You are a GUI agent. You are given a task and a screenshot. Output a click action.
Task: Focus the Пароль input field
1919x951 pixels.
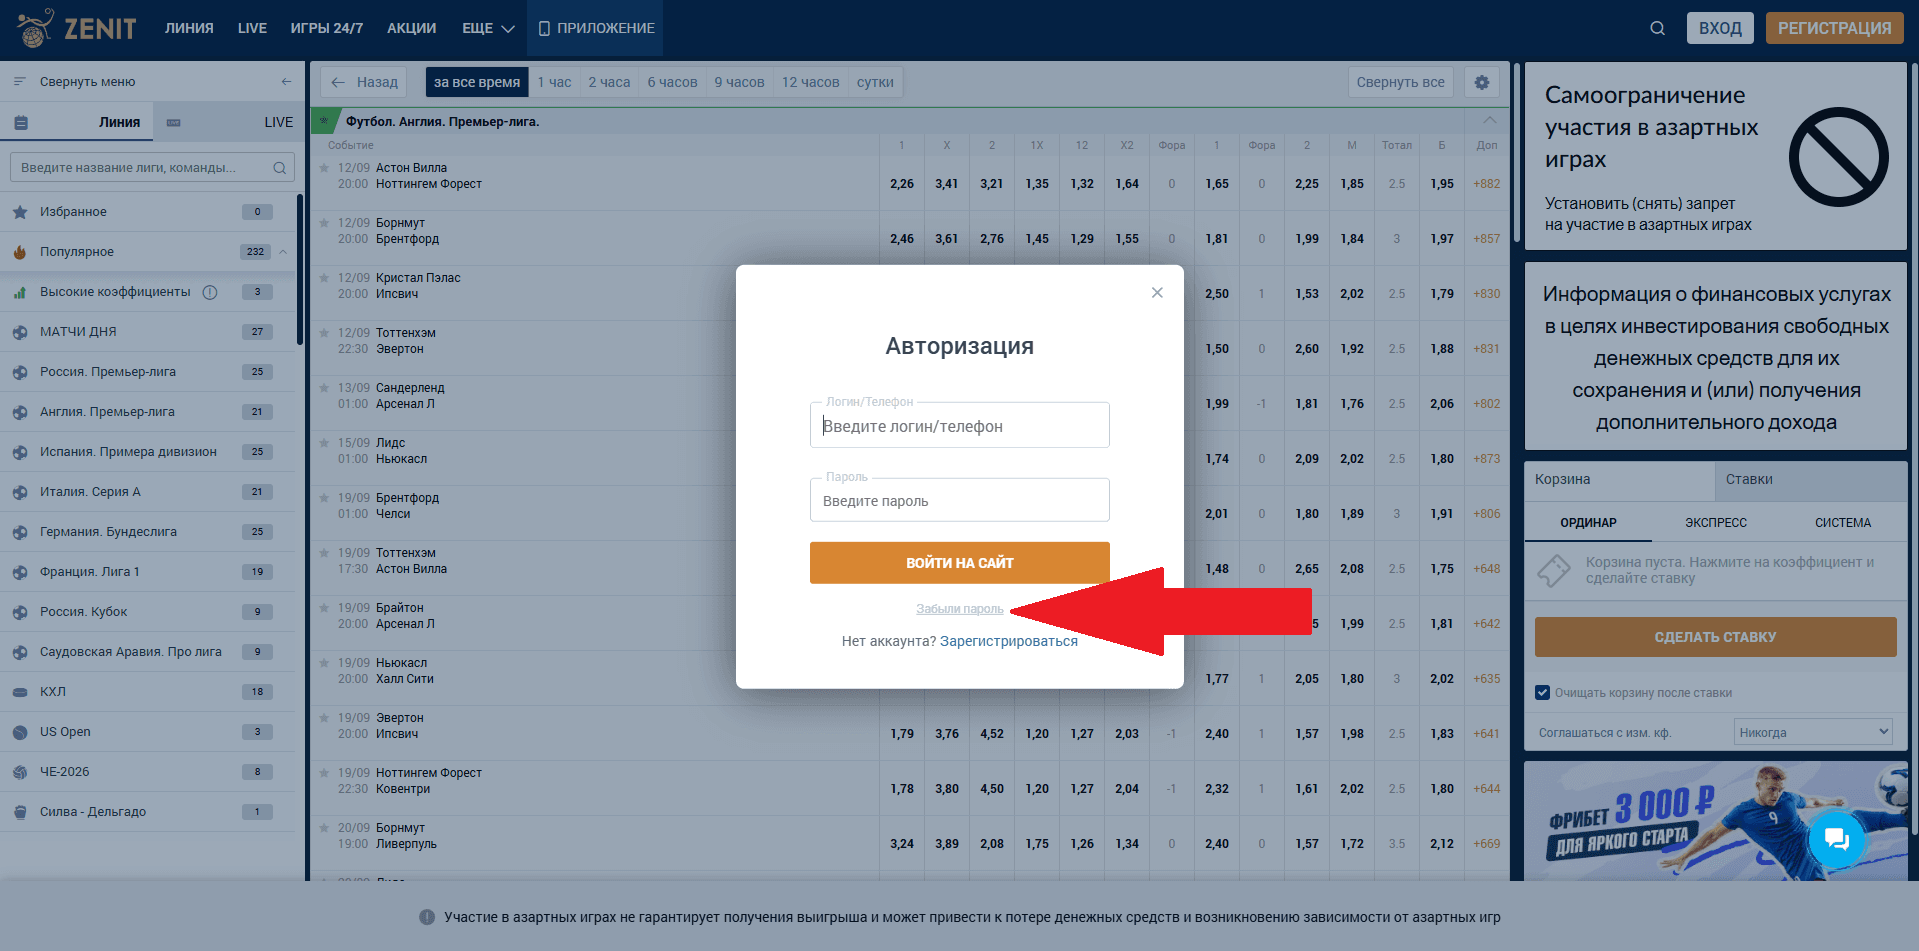tap(959, 500)
